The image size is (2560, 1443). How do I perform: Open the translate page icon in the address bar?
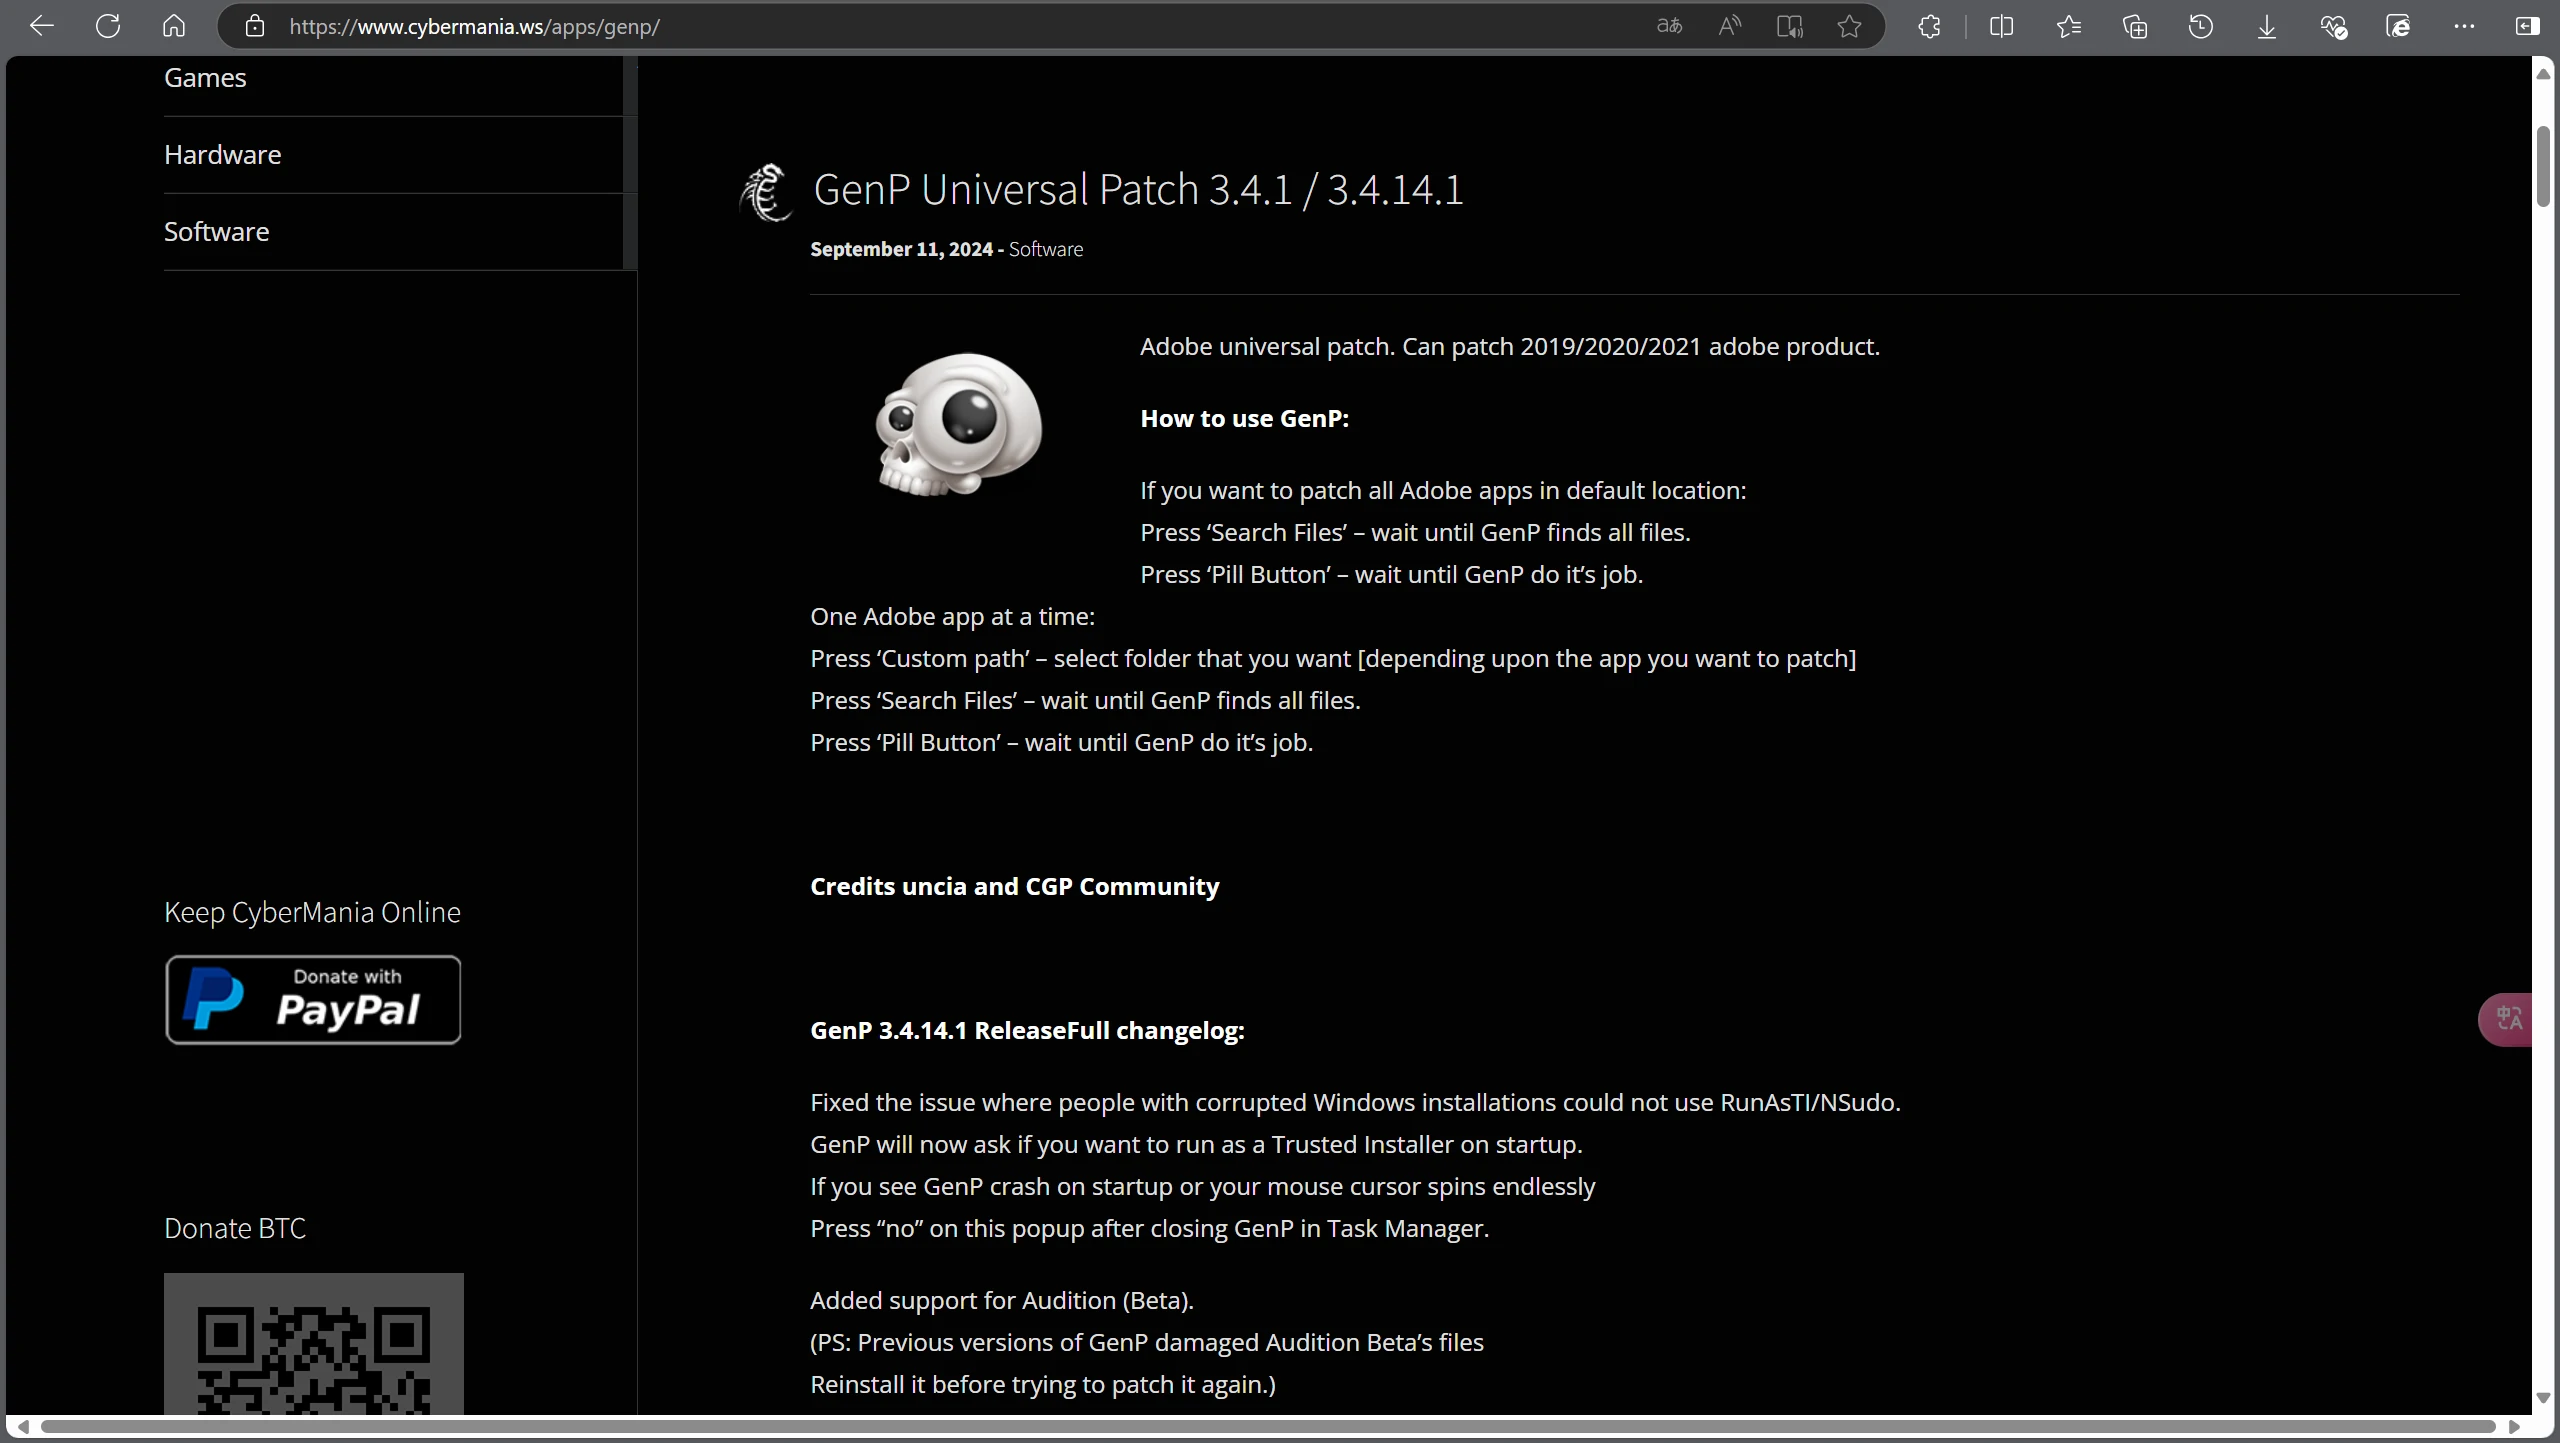pos(1669,26)
